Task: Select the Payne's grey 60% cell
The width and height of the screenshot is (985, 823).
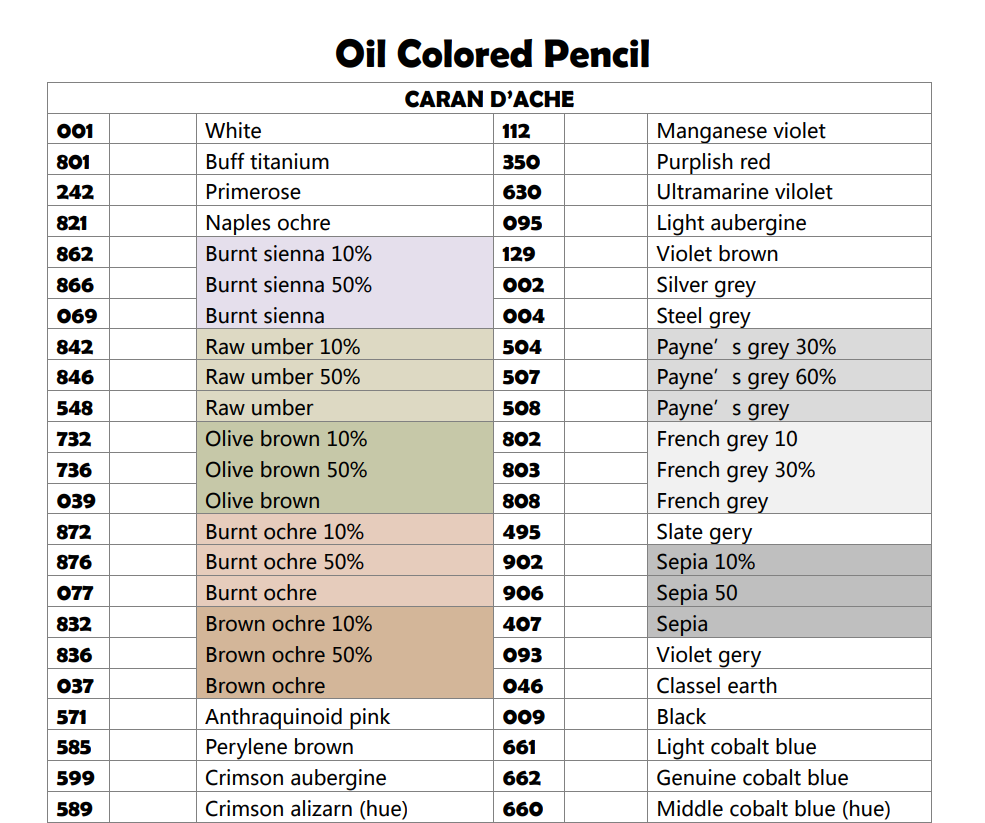Action: [789, 376]
